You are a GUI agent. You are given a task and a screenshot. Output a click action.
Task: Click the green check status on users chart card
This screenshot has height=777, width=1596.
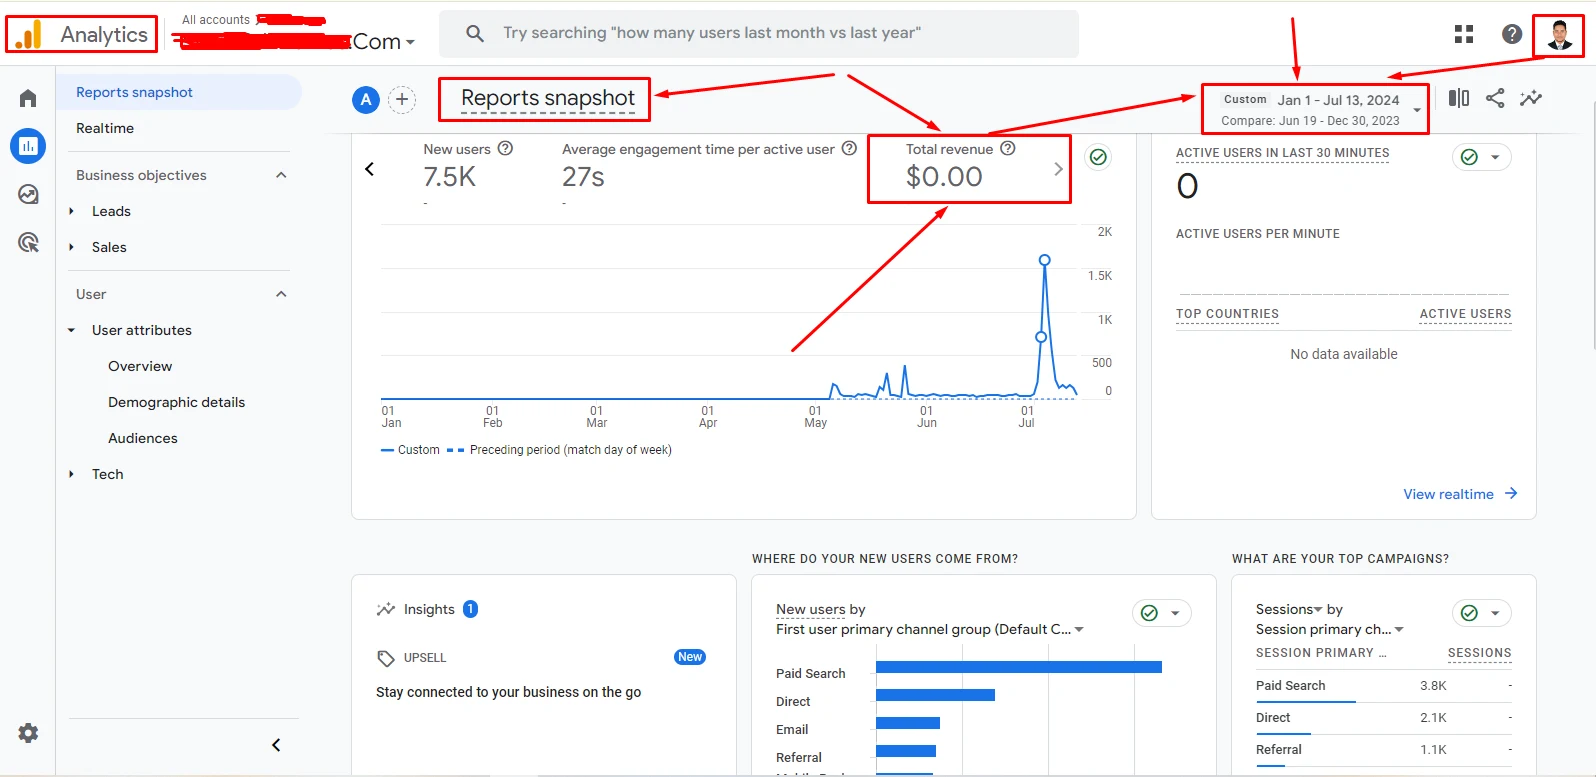click(x=1098, y=157)
